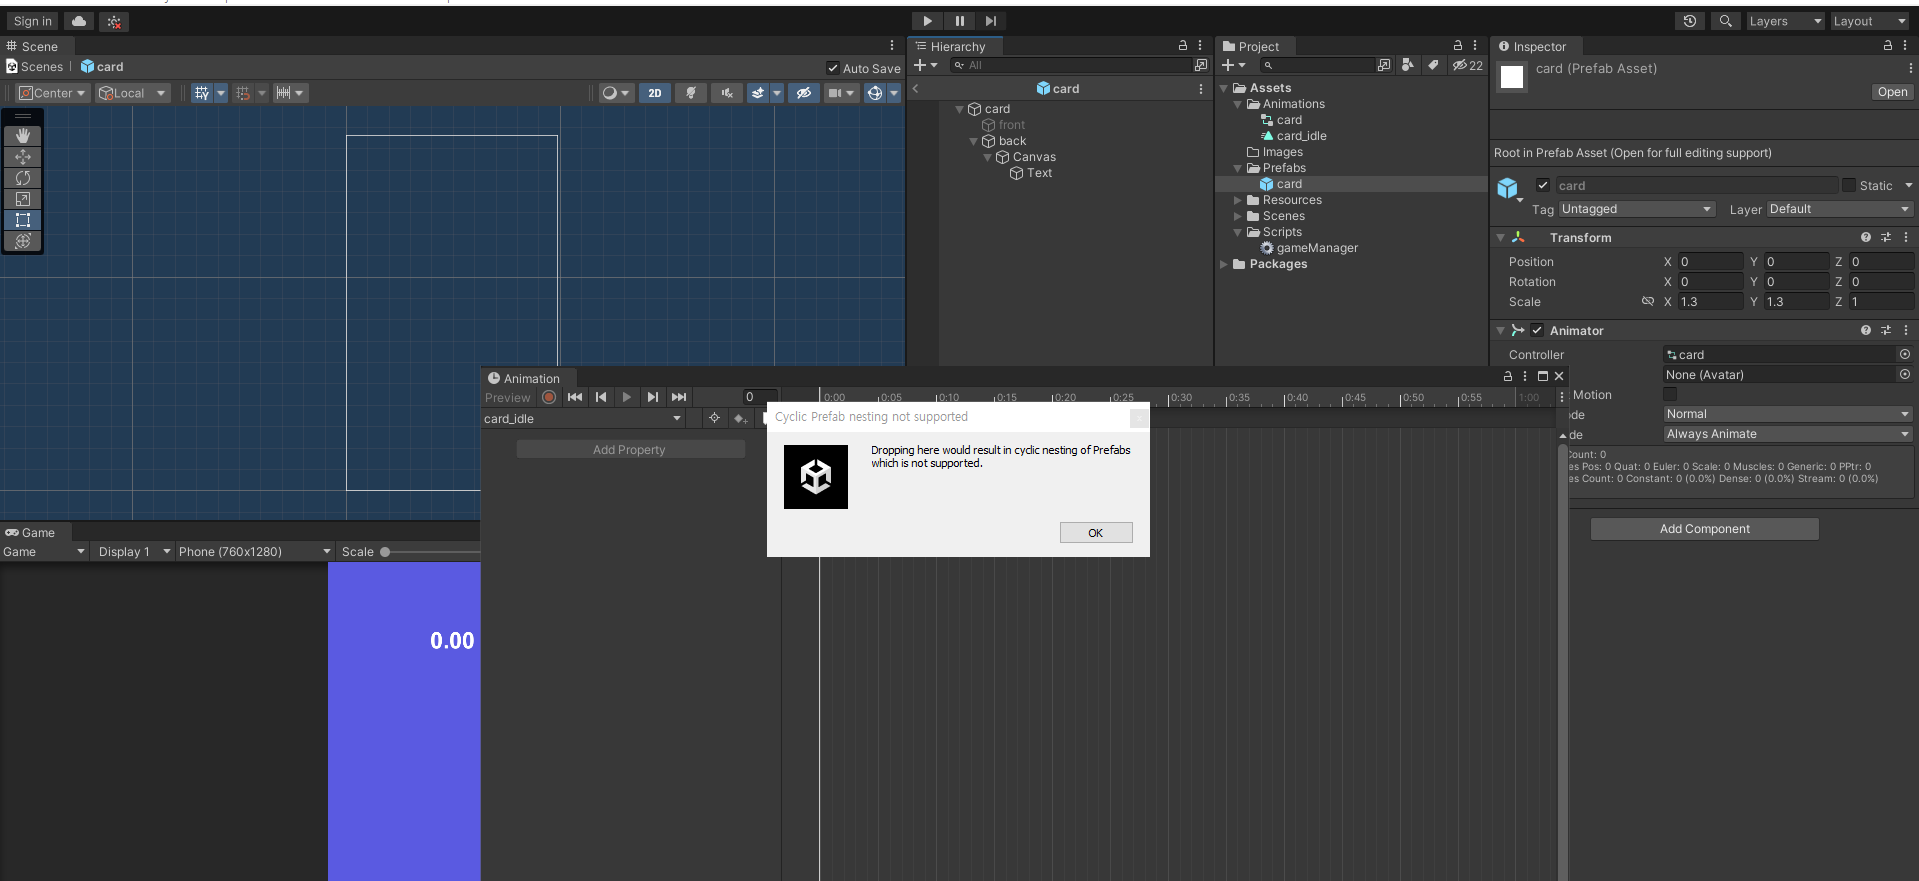Open the Layout dropdown

(x=1869, y=21)
